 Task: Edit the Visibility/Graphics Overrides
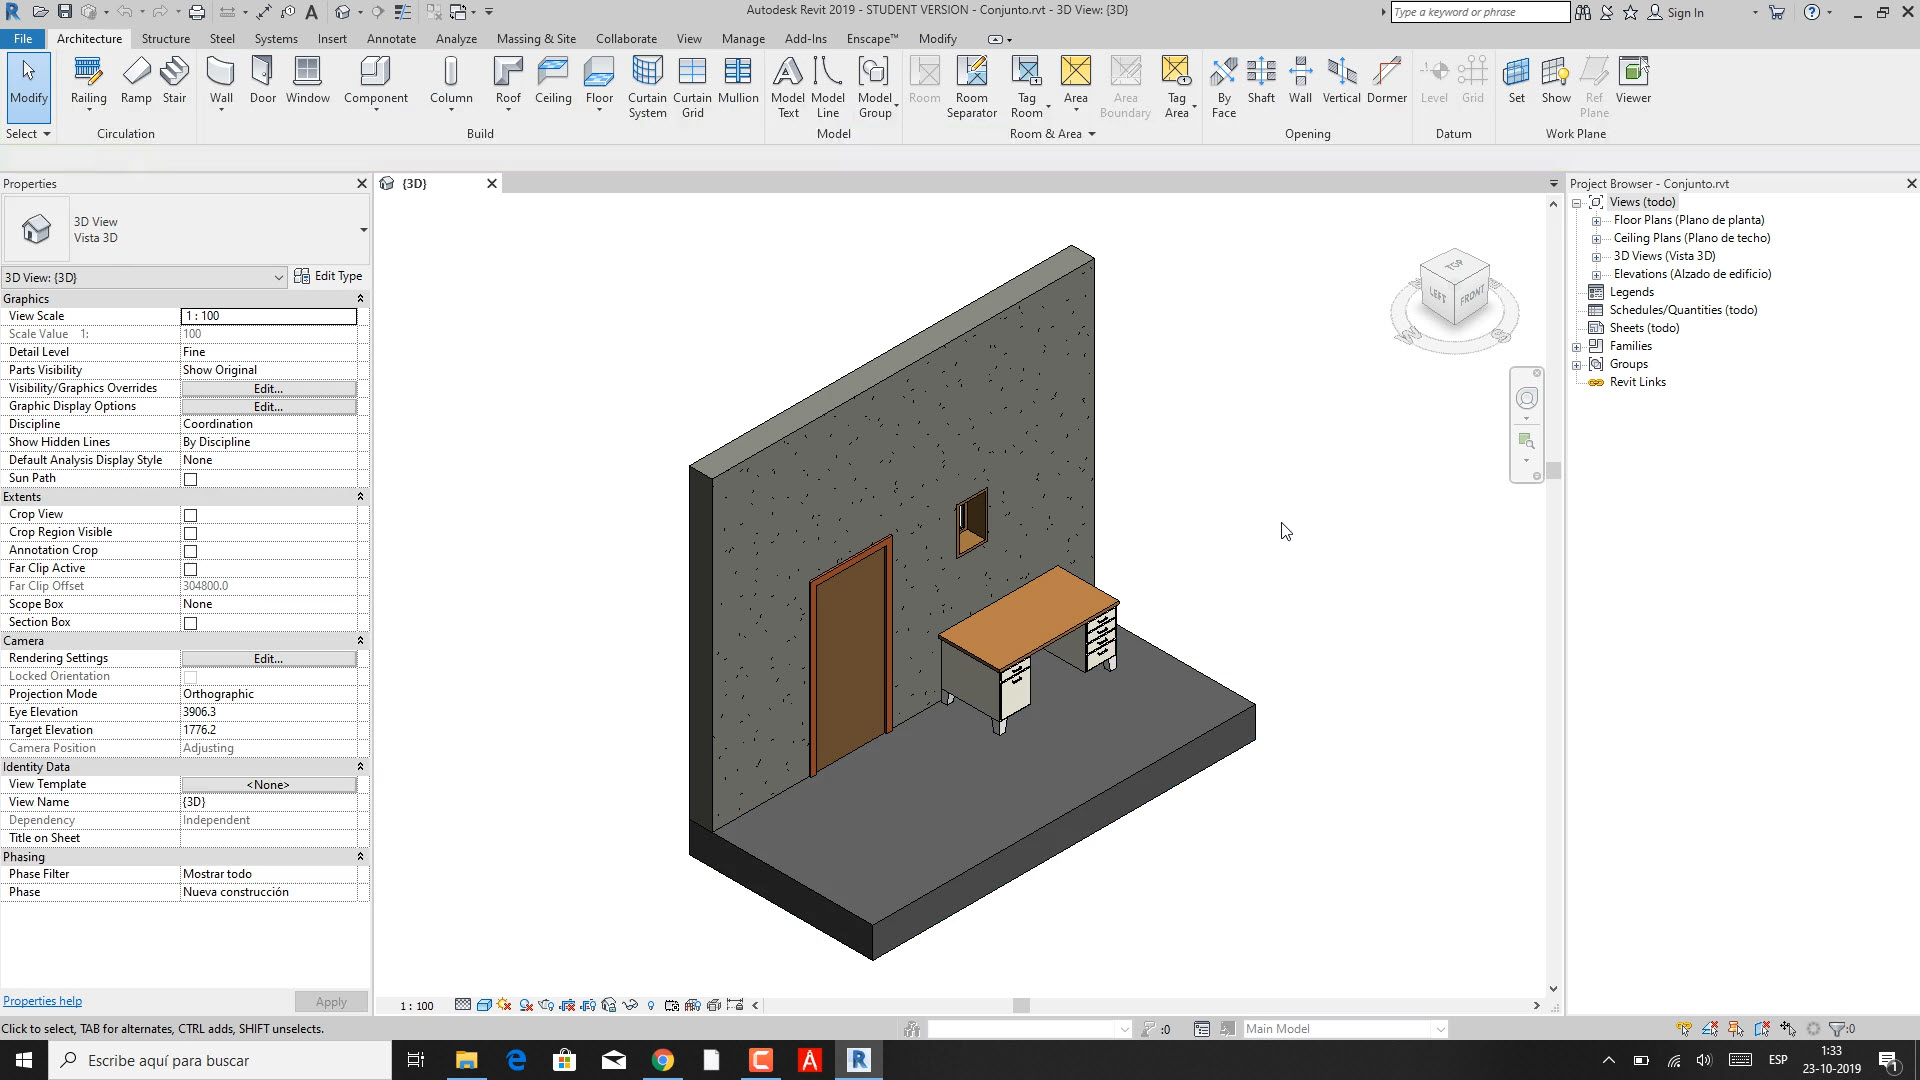[x=268, y=388]
